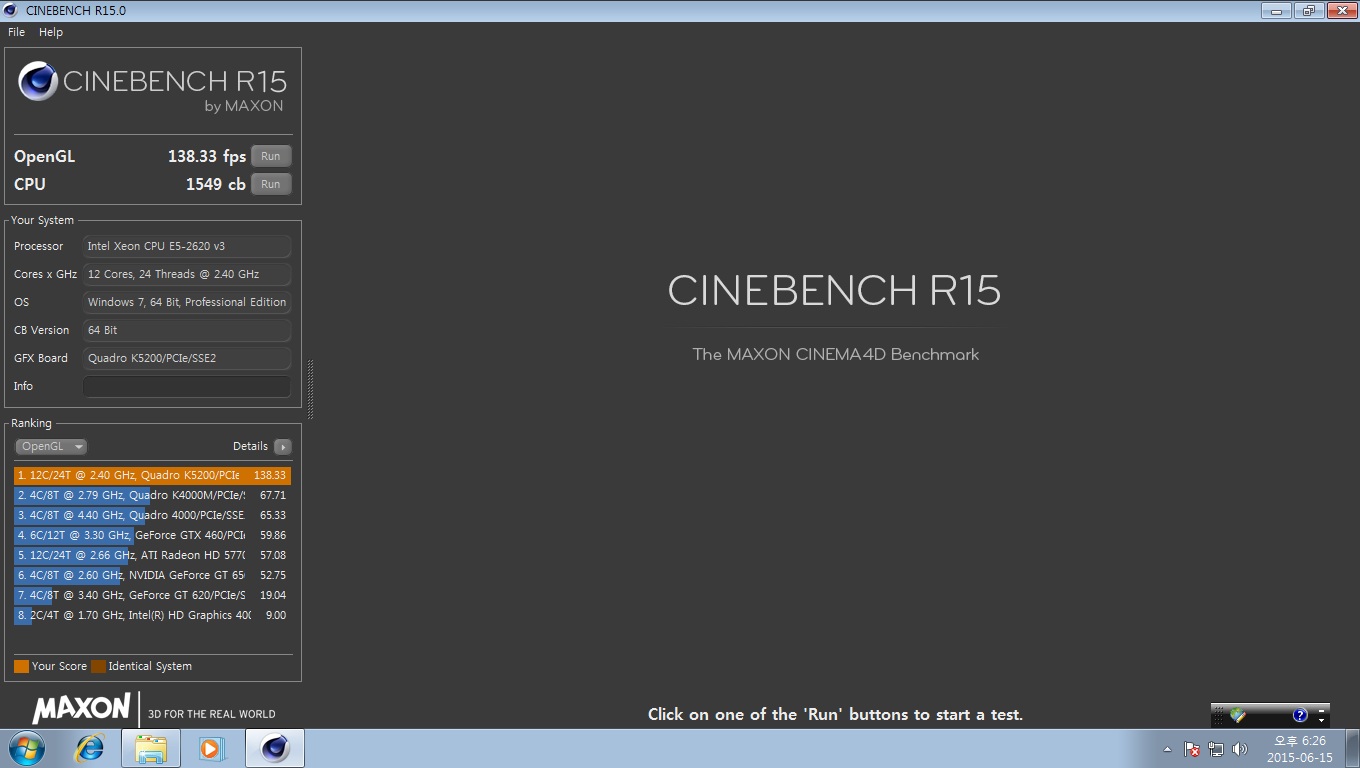
Task: Launch Internet Explorer from taskbar
Action: pos(90,748)
